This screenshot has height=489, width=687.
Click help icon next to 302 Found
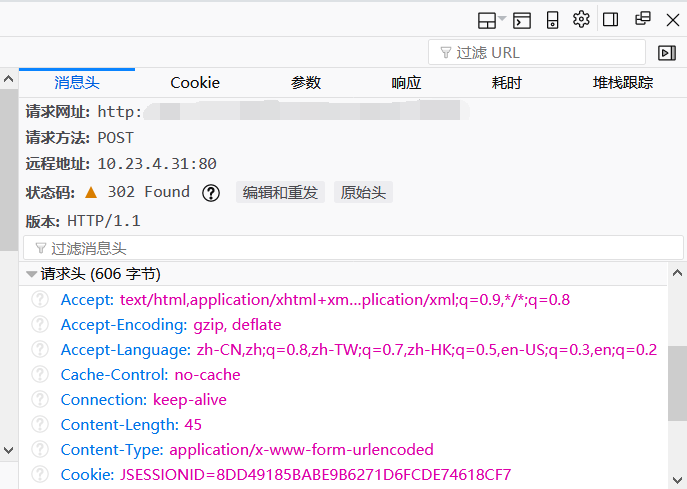coord(211,193)
